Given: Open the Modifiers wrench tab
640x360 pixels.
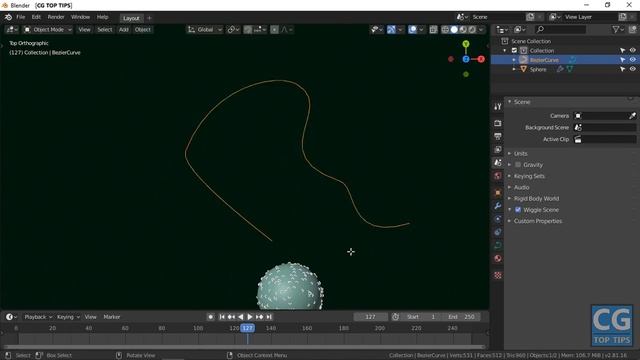Looking at the screenshot, I should (x=498, y=206).
